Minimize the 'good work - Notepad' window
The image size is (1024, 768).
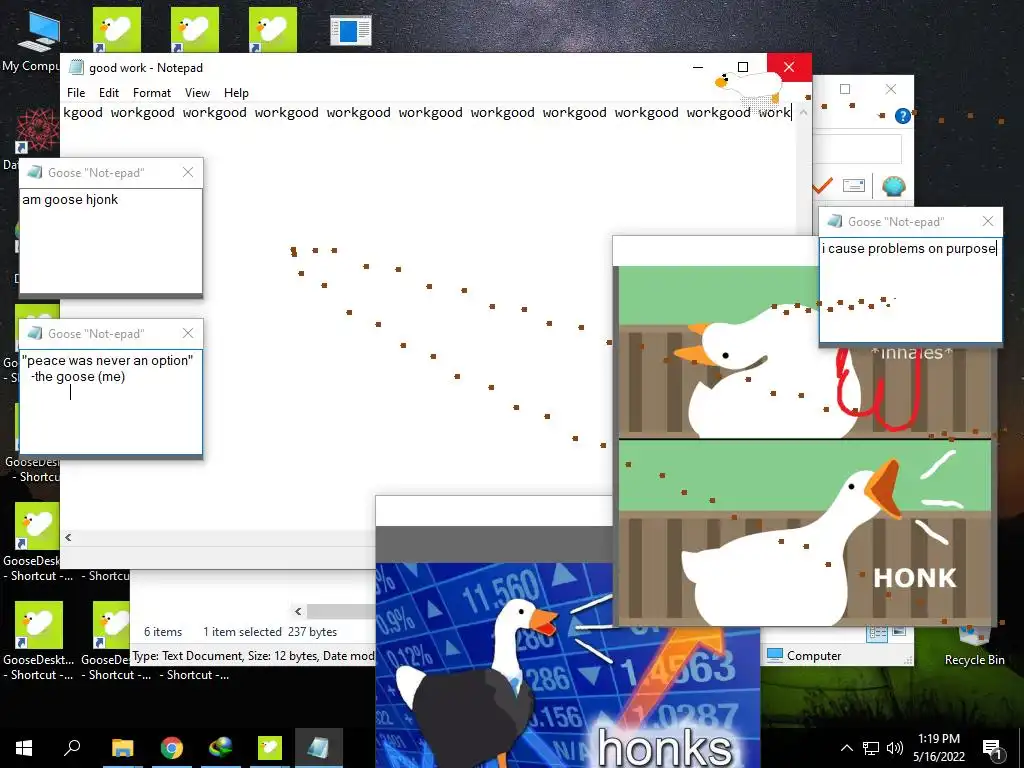click(697, 67)
